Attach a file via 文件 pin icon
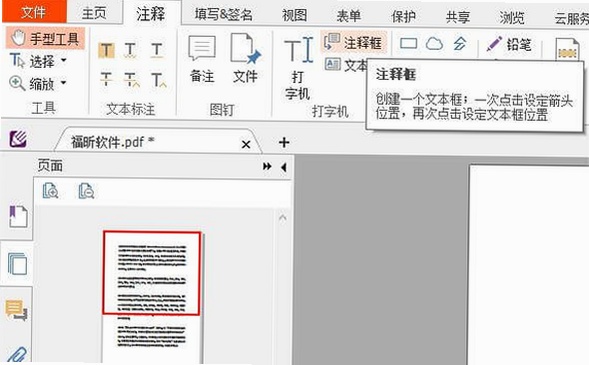This screenshot has width=589, height=365. (245, 58)
